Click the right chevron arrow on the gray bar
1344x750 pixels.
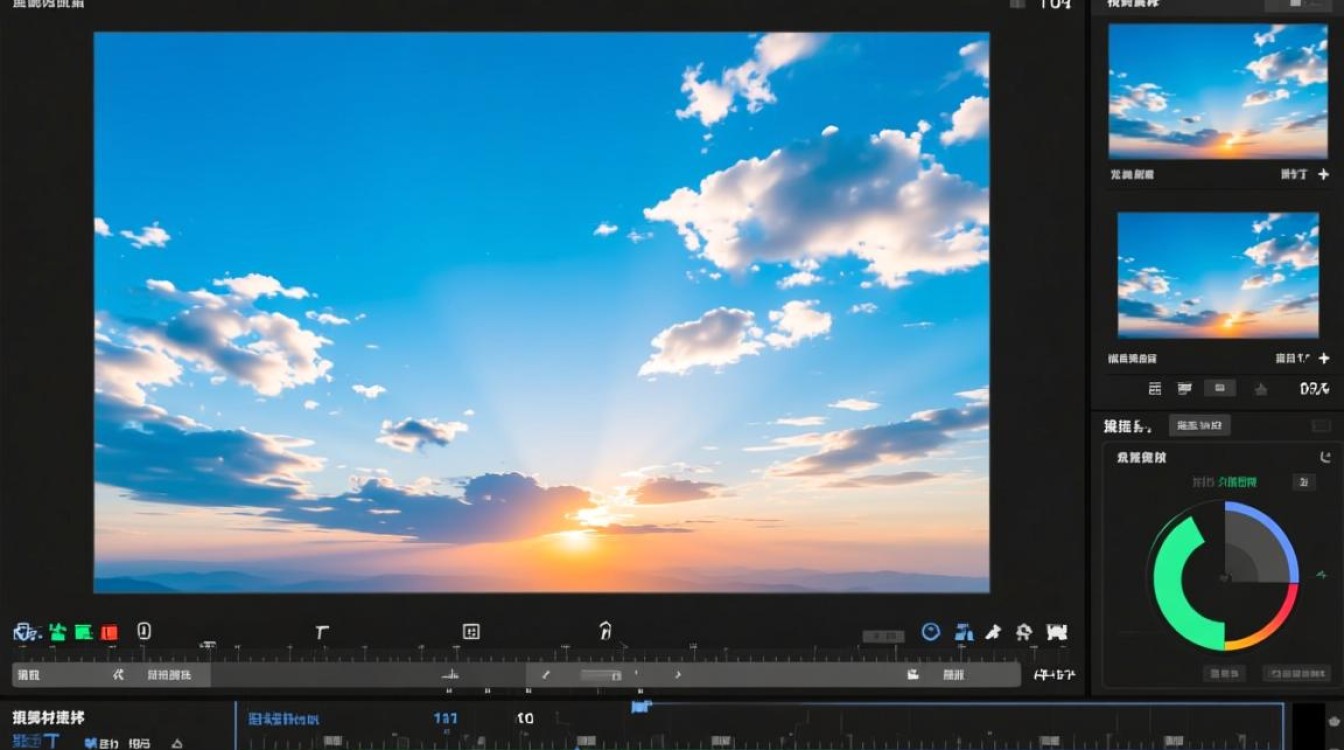point(678,675)
